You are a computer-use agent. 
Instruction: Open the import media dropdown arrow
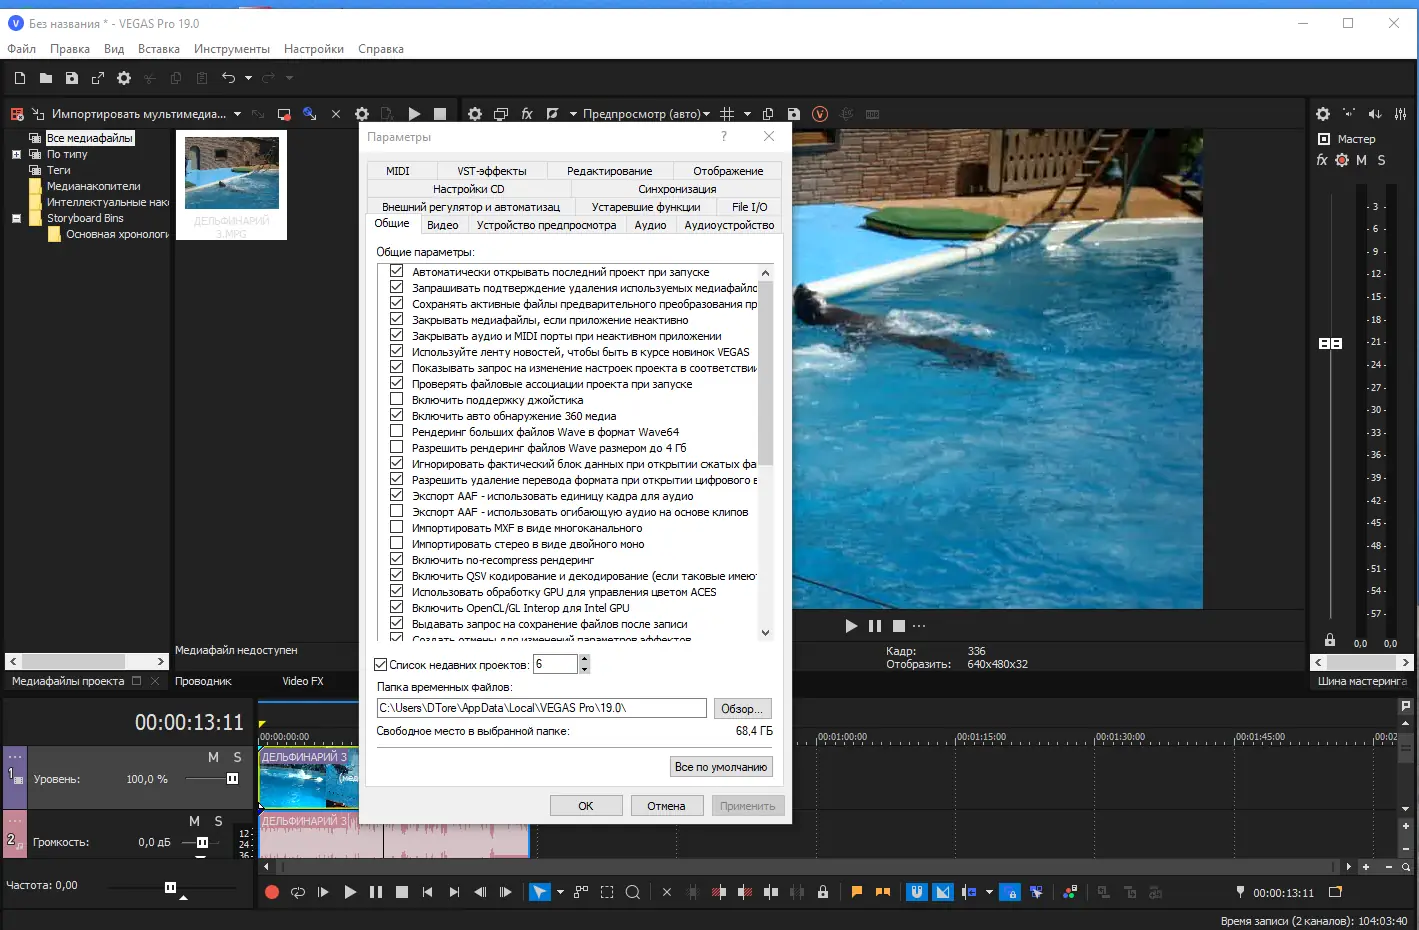tap(237, 114)
